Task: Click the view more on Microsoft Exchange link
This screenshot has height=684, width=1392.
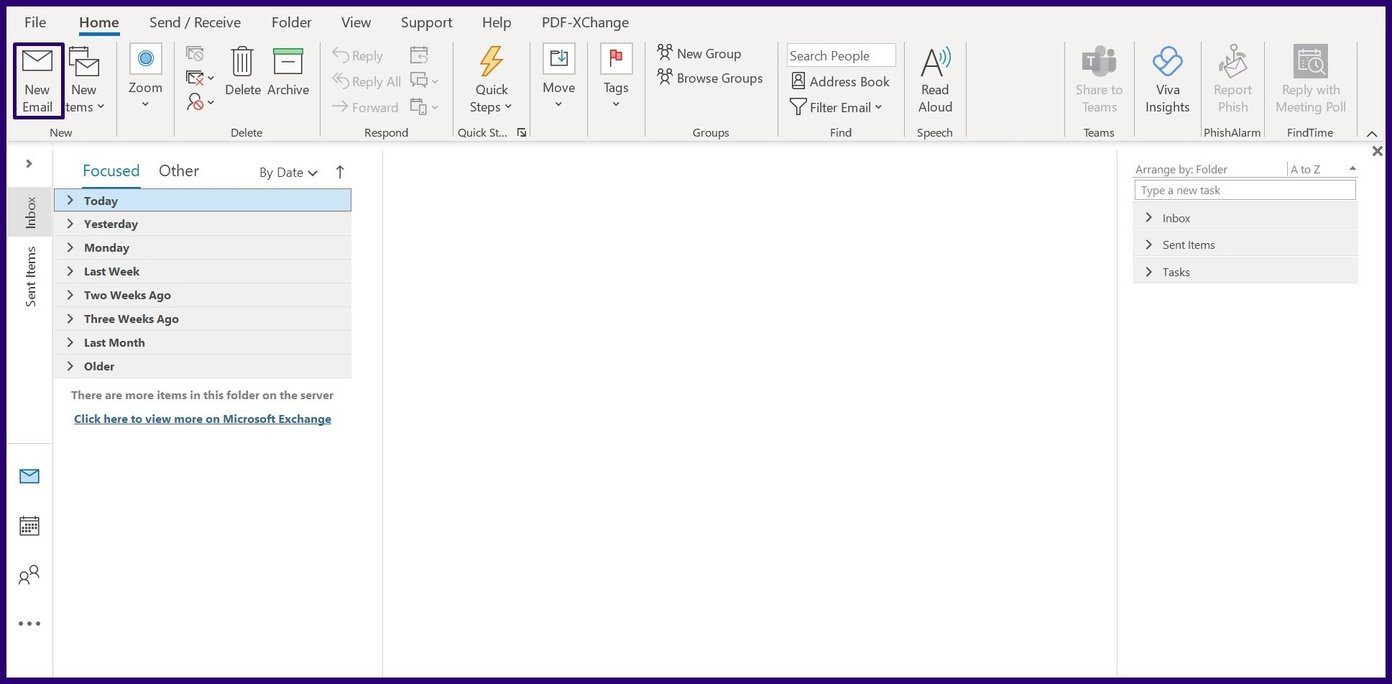Action: [202, 419]
